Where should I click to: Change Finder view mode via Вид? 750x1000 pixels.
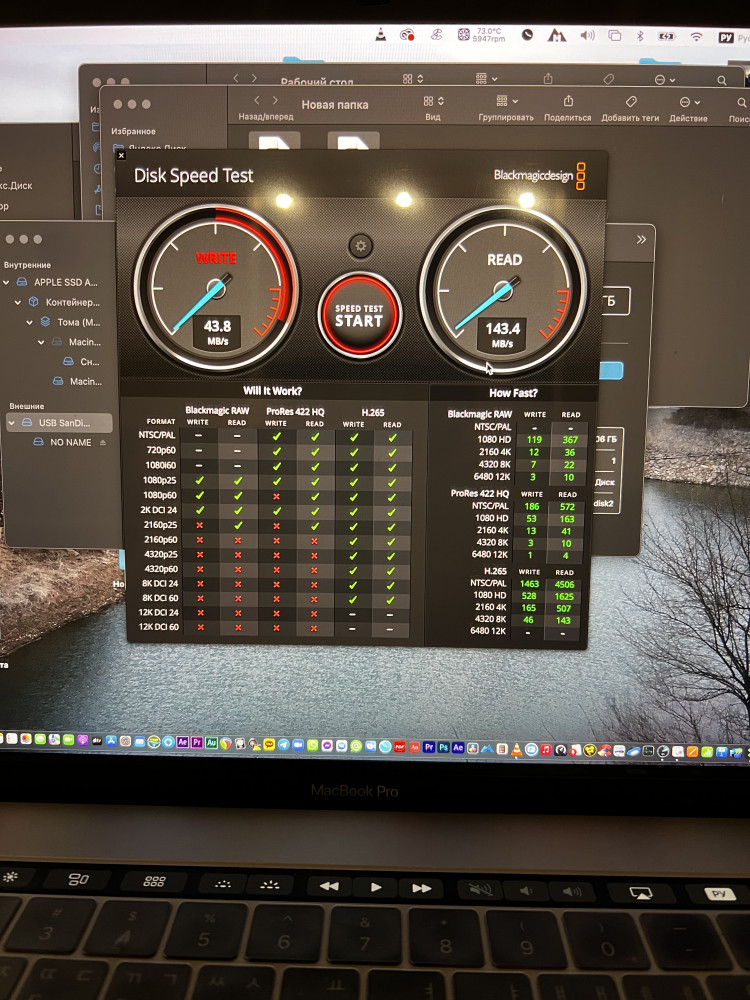(432, 101)
